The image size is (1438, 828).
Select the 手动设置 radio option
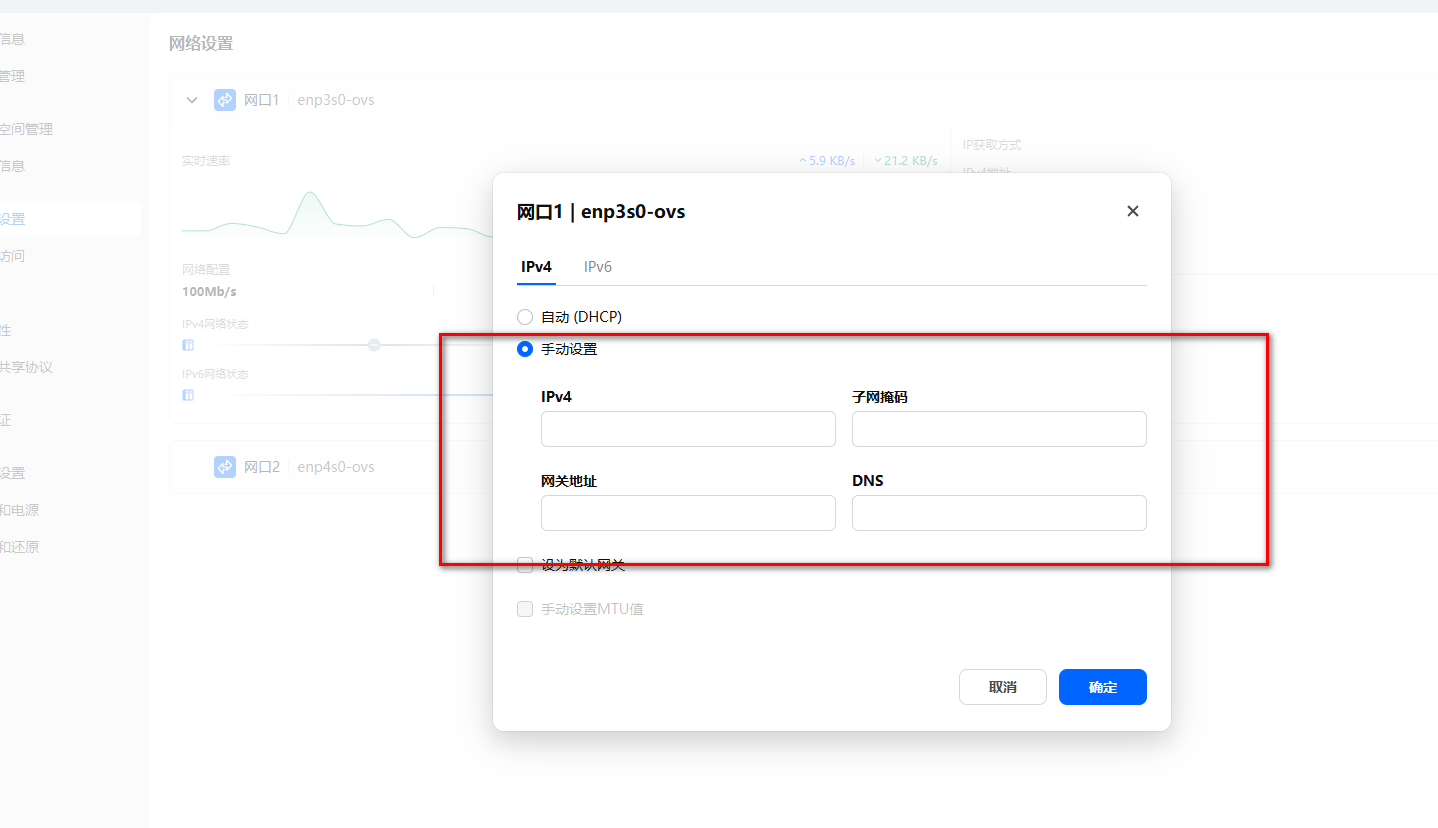(x=525, y=349)
